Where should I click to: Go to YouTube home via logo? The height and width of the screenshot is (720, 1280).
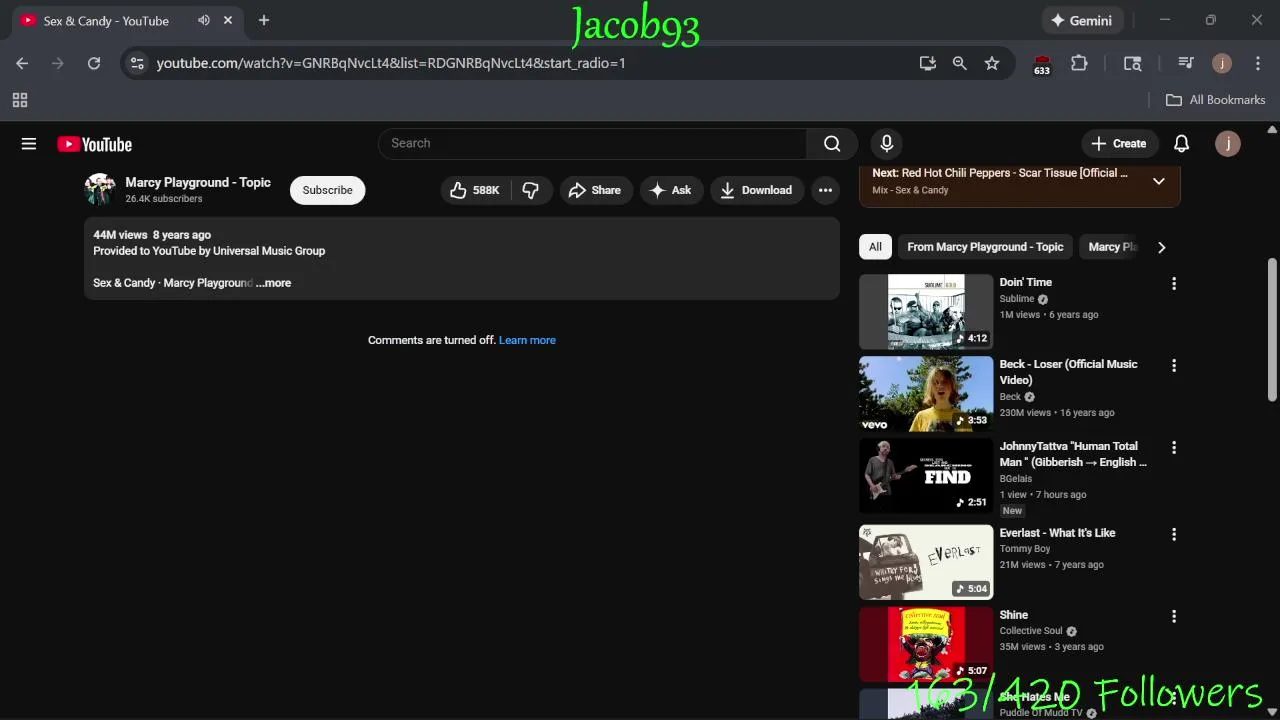pyautogui.click(x=94, y=144)
